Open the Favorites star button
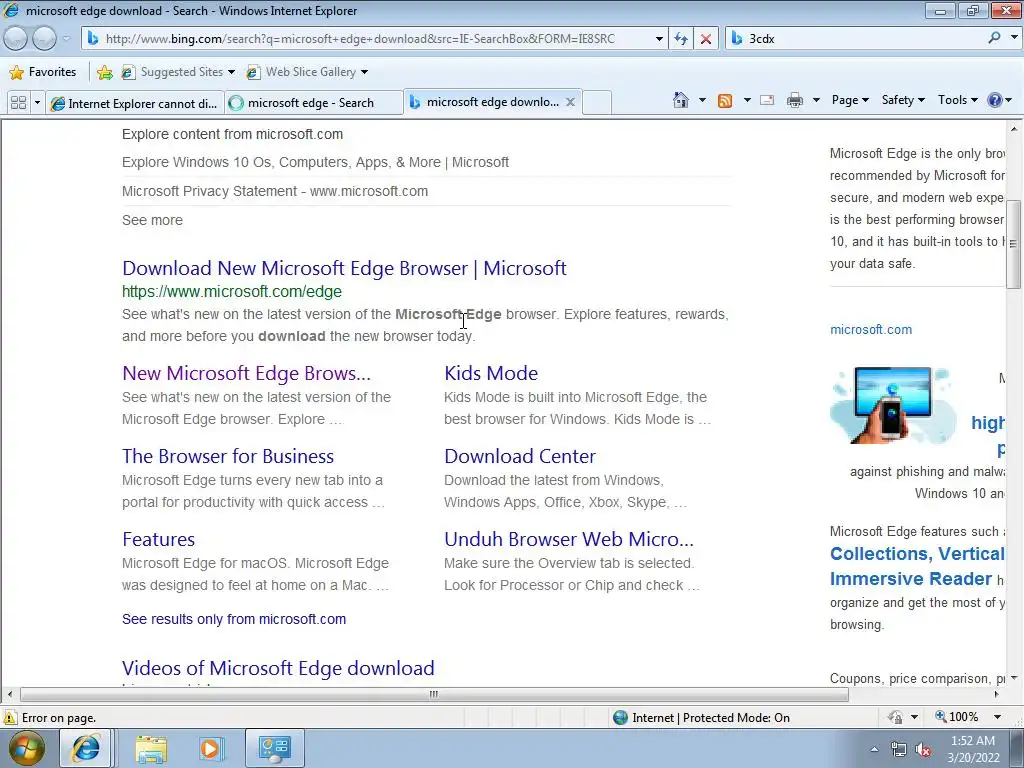Screen dimensions: 1024x768 click(44, 72)
